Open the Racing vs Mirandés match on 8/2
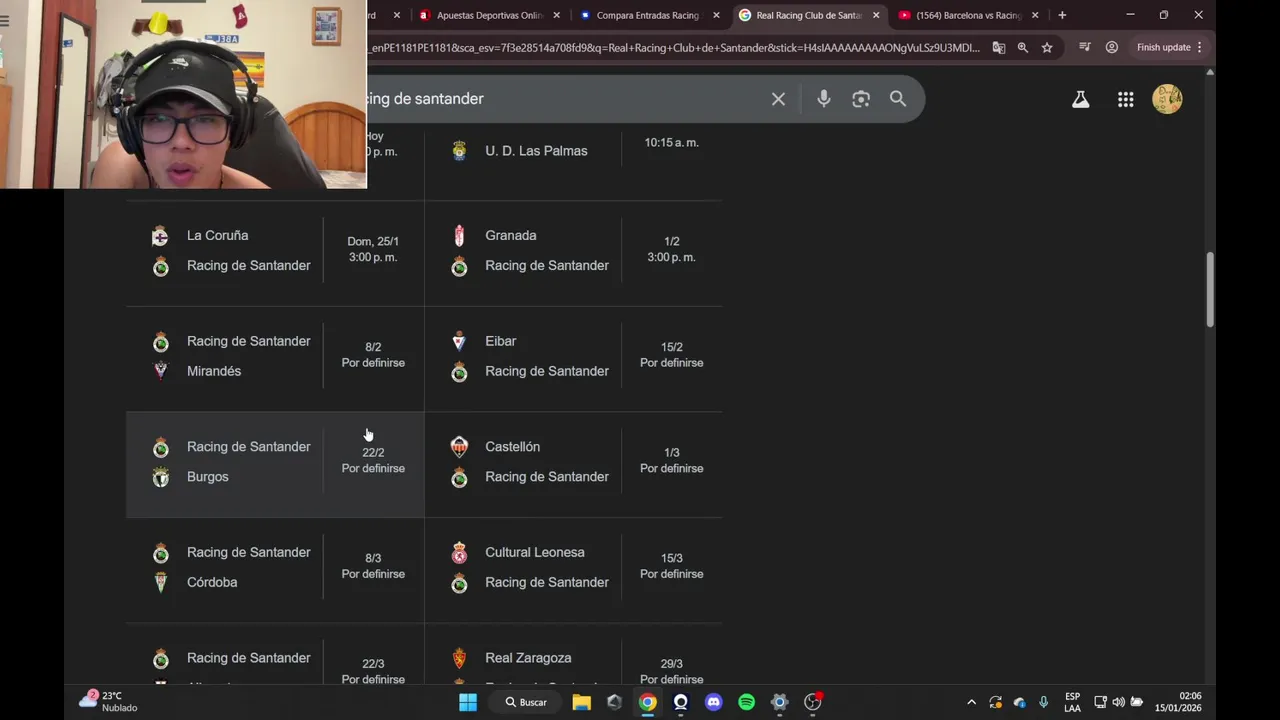The height and width of the screenshot is (720, 1280). (275, 359)
